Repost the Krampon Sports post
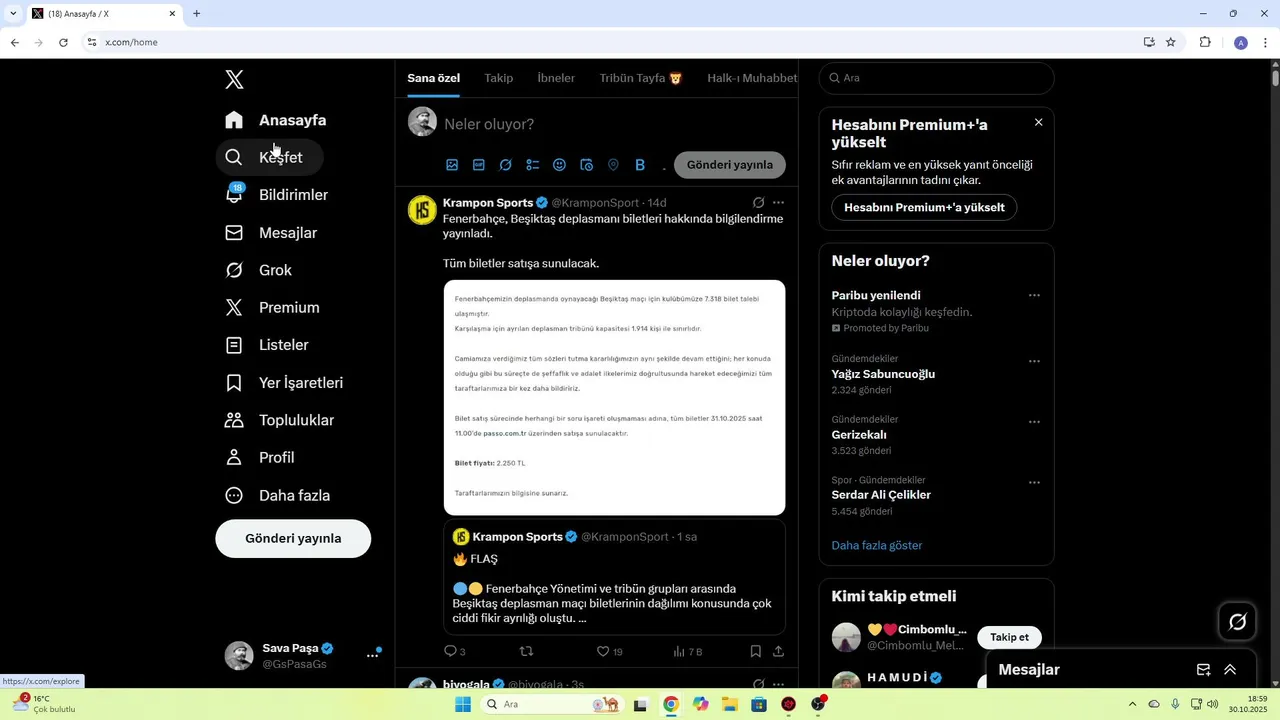The image size is (1280, 720). [527, 651]
